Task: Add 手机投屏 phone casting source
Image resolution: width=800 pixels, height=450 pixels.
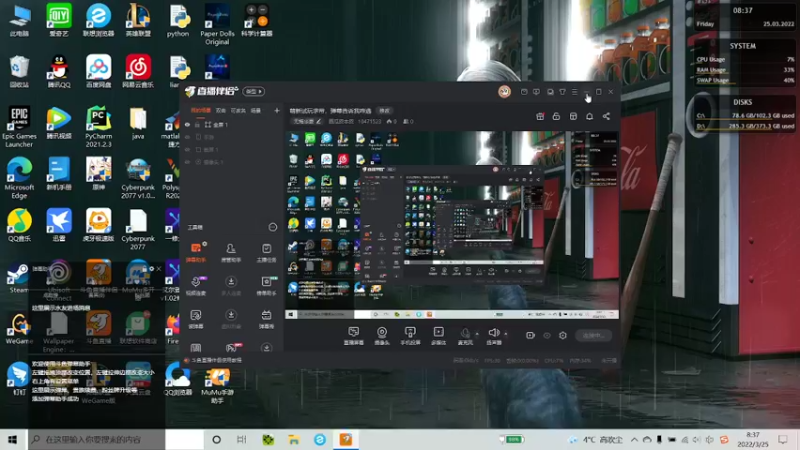Action: point(410,336)
